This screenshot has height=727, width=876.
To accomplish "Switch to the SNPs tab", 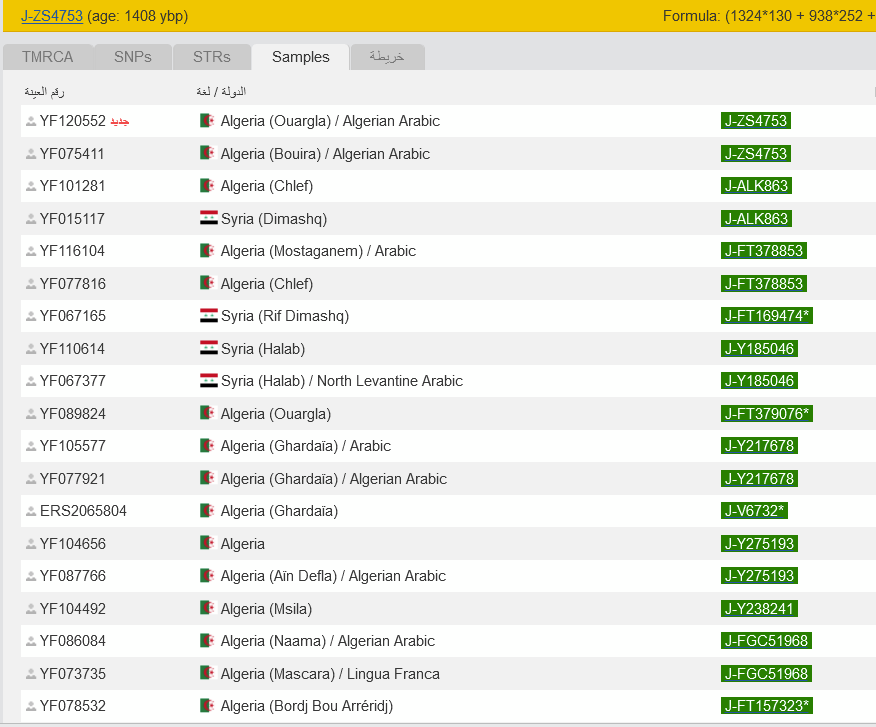I will [133, 57].
